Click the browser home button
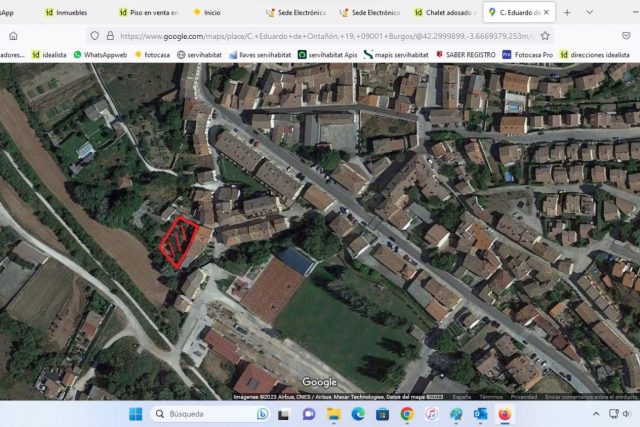 [13, 35]
